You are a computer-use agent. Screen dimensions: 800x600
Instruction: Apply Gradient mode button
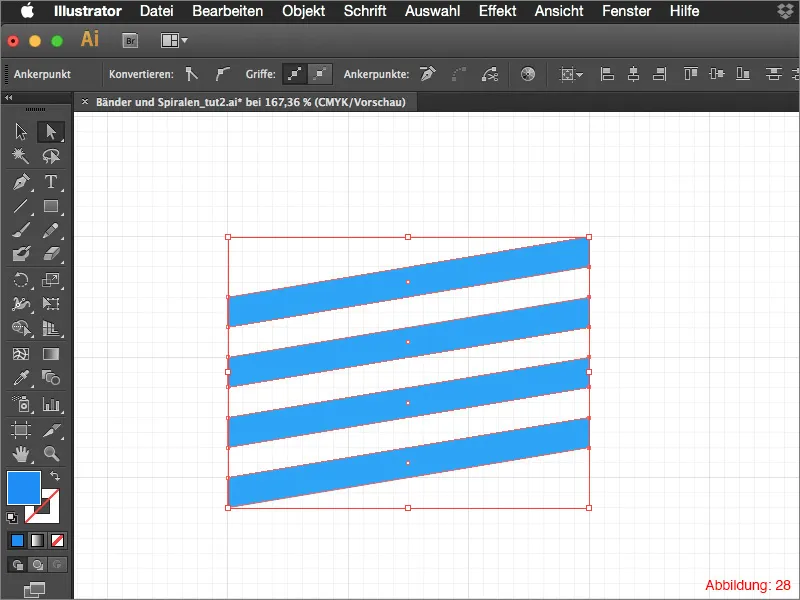(37, 540)
